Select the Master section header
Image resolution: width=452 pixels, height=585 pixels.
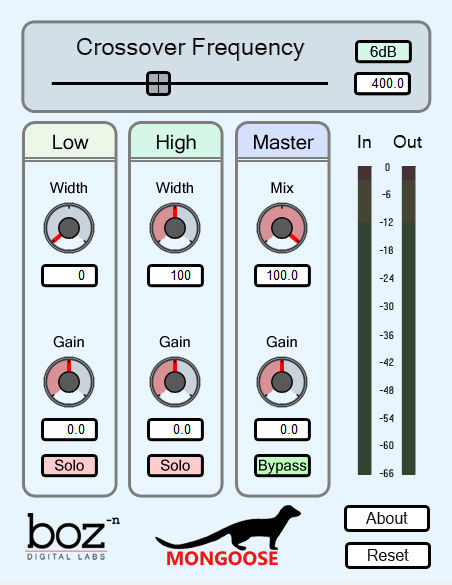[283, 142]
